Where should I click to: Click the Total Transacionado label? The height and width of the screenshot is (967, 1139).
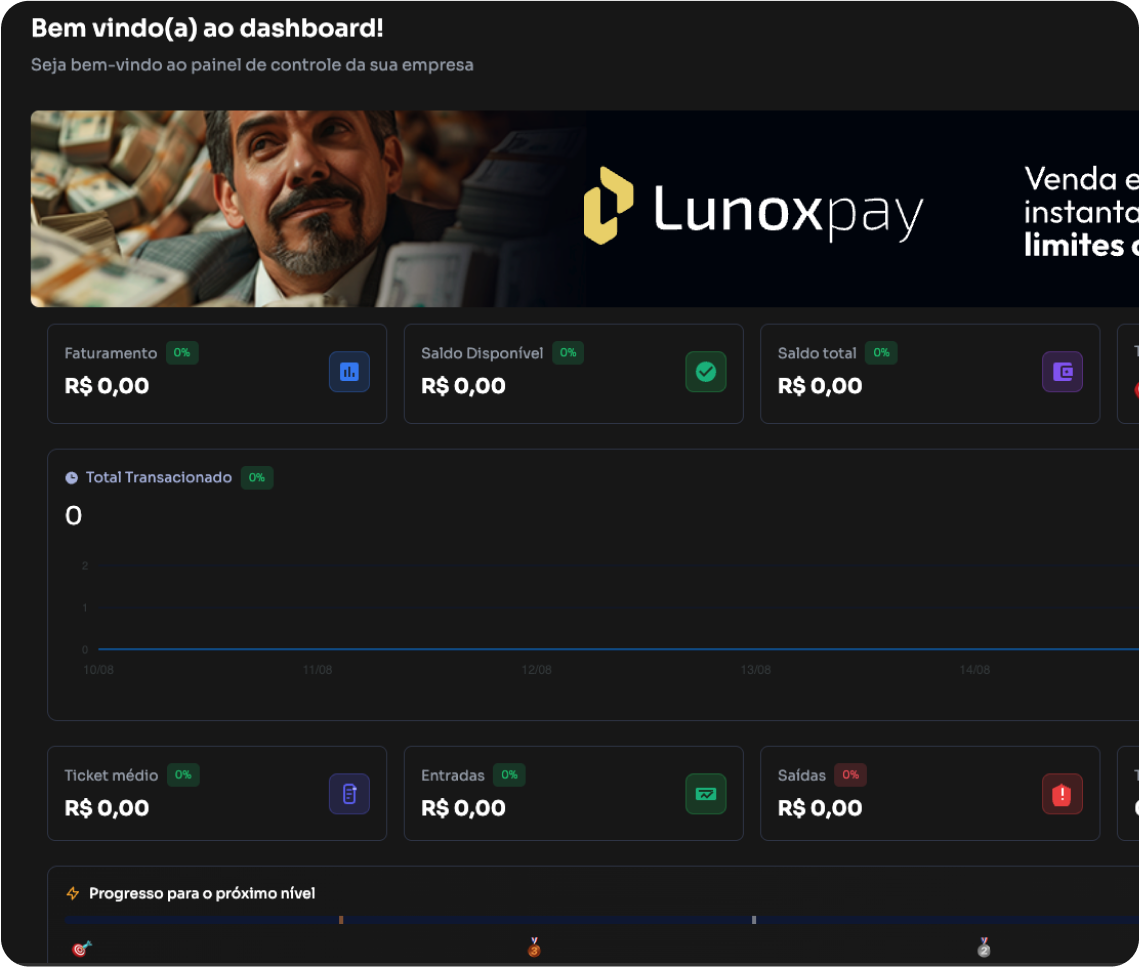(159, 477)
